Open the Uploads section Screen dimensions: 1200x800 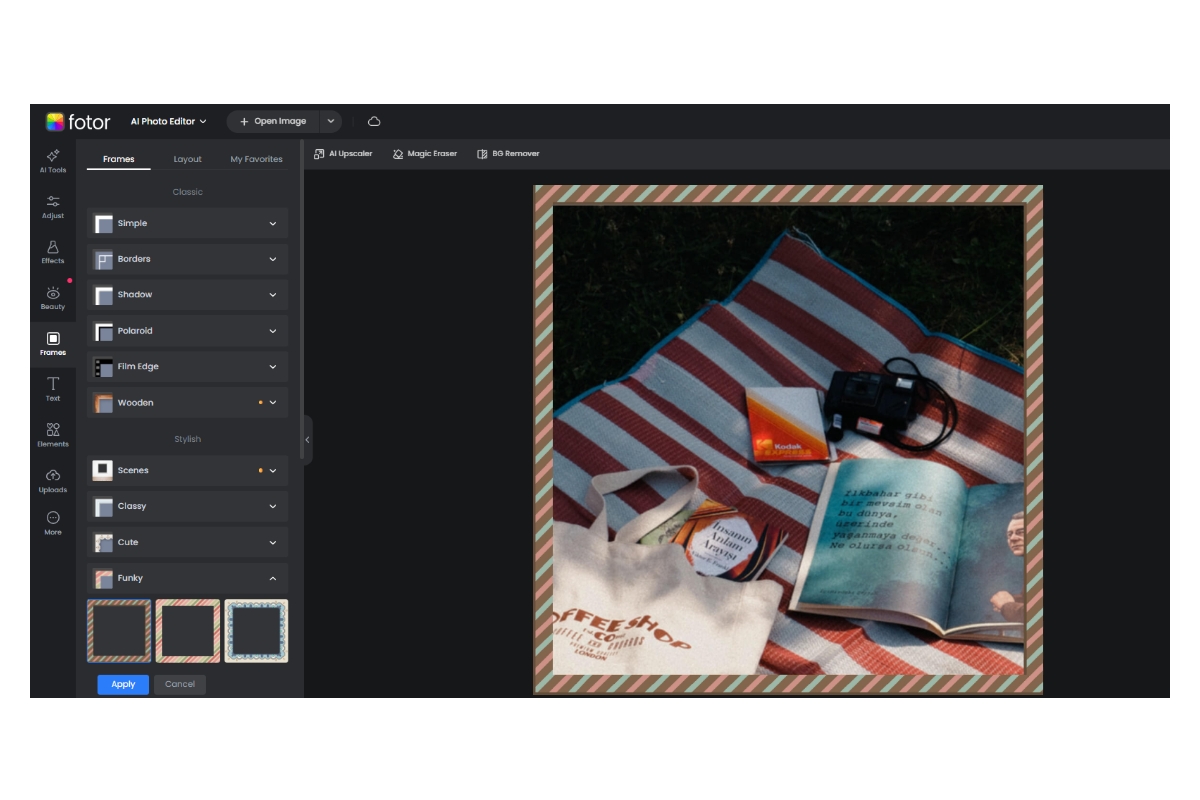pos(53,478)
